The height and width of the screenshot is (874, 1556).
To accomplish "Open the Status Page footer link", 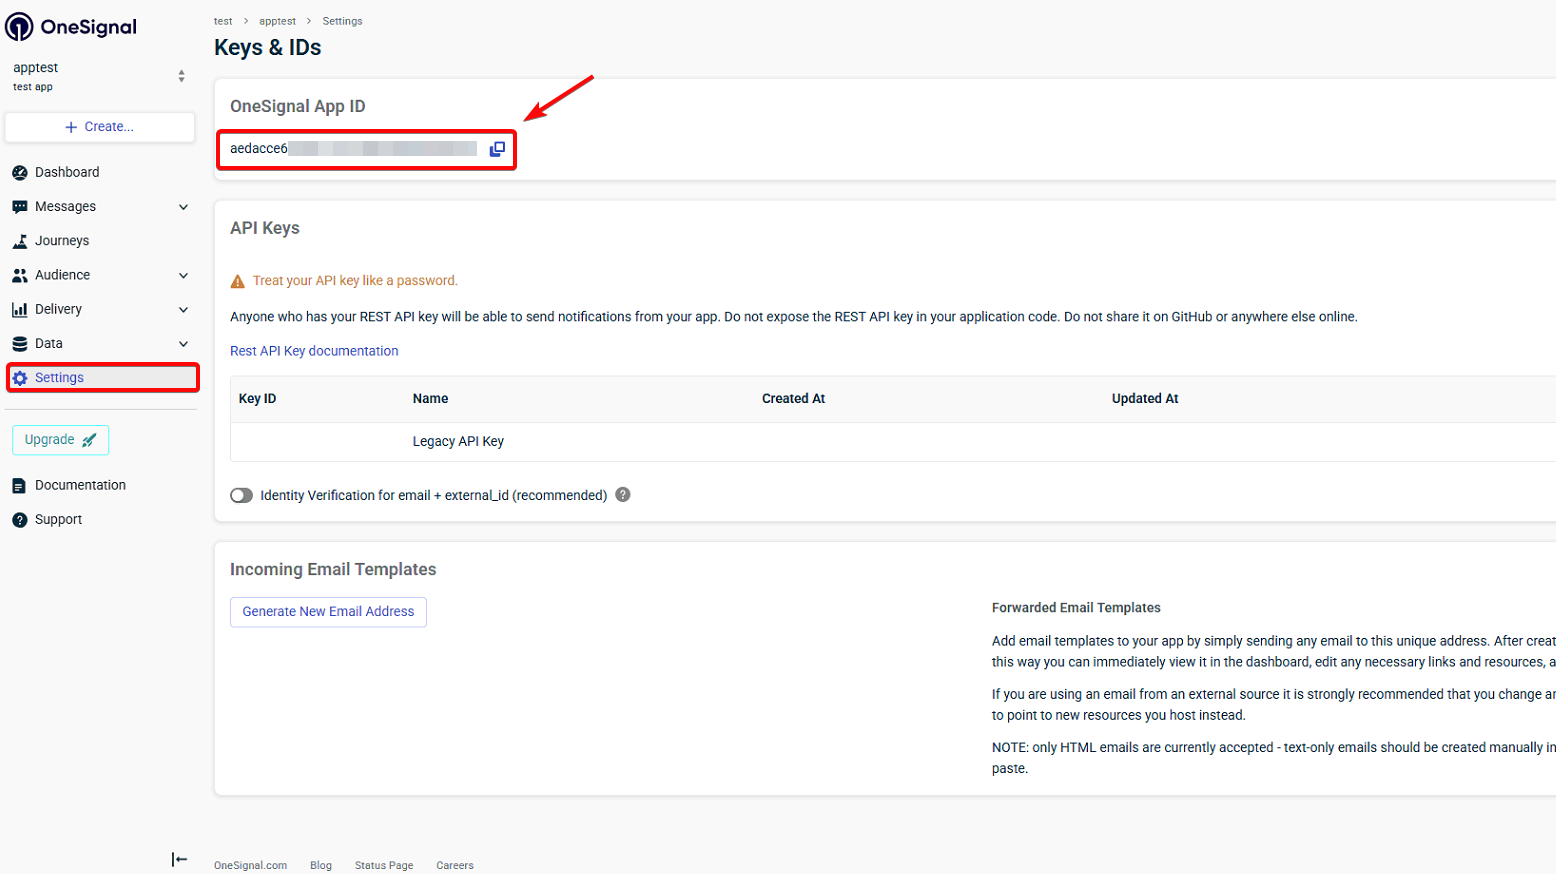I will point(384,866).
